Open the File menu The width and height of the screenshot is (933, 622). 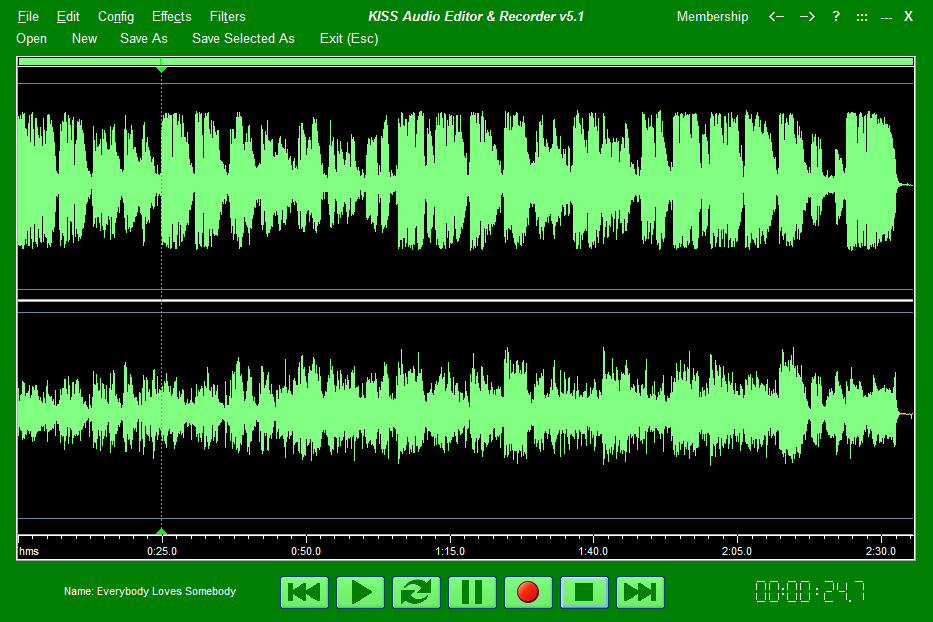pos(28,16)
